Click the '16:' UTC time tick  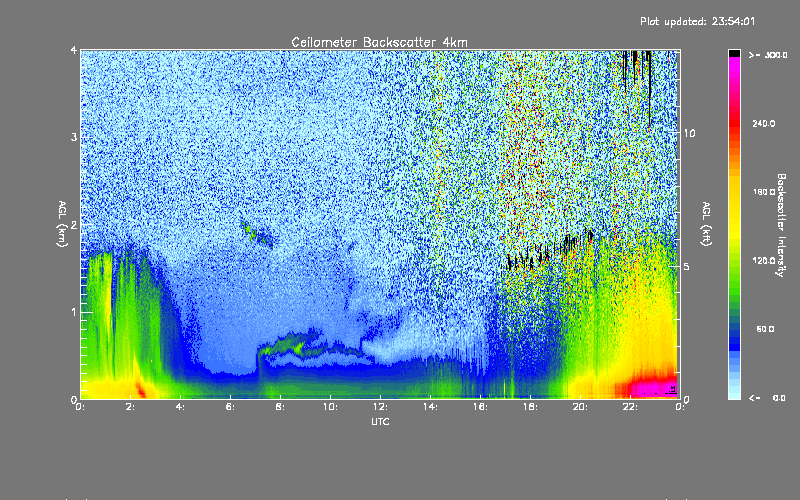click(480, 407)
